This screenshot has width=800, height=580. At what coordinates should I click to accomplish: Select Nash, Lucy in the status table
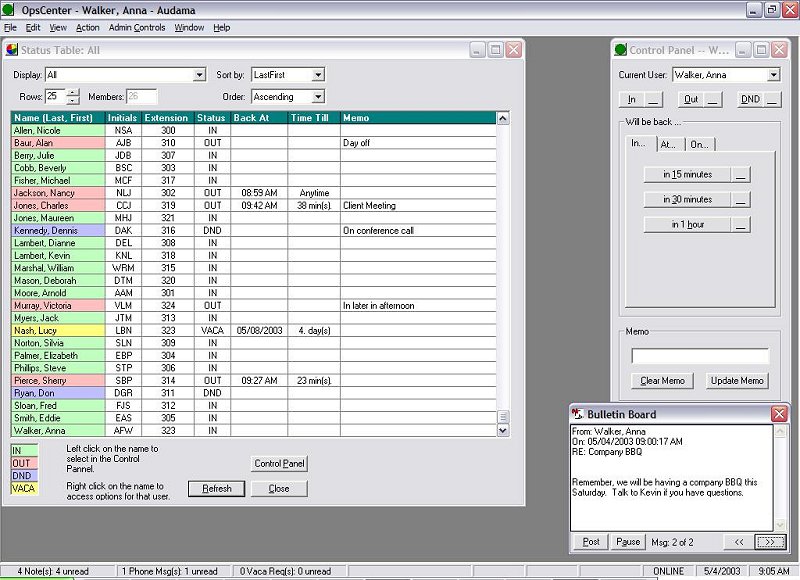(58, 331)
